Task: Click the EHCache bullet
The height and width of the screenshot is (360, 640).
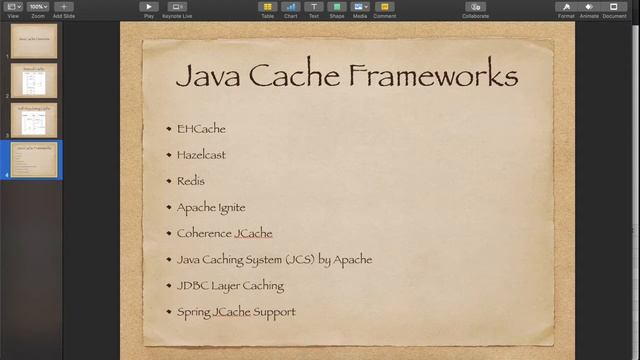Action: click(201, 129)
